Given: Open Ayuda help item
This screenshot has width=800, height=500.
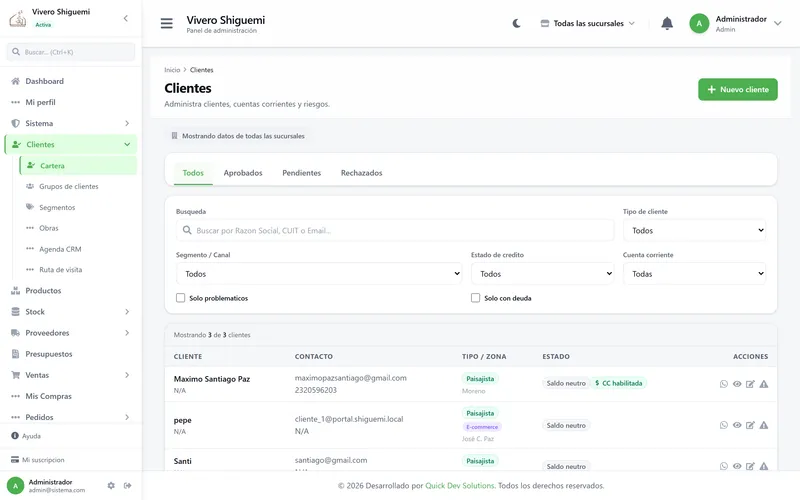Looking at the screenshot, I should click(x=26, y=436).
